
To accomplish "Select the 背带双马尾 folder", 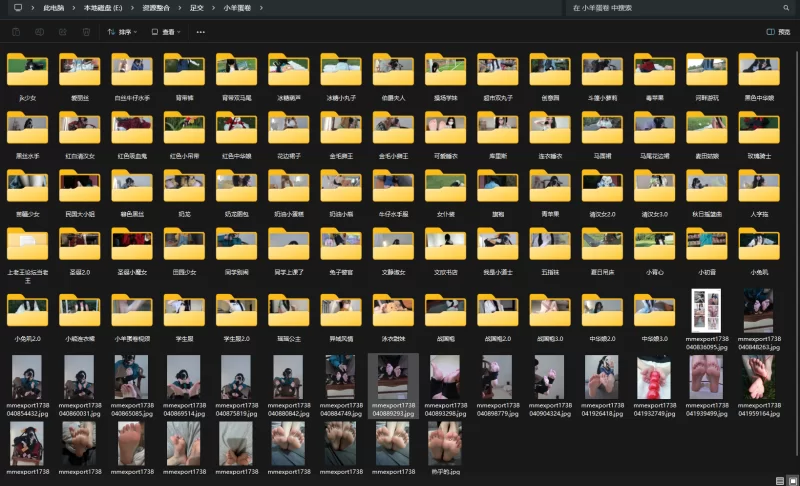I will (236, 76).
